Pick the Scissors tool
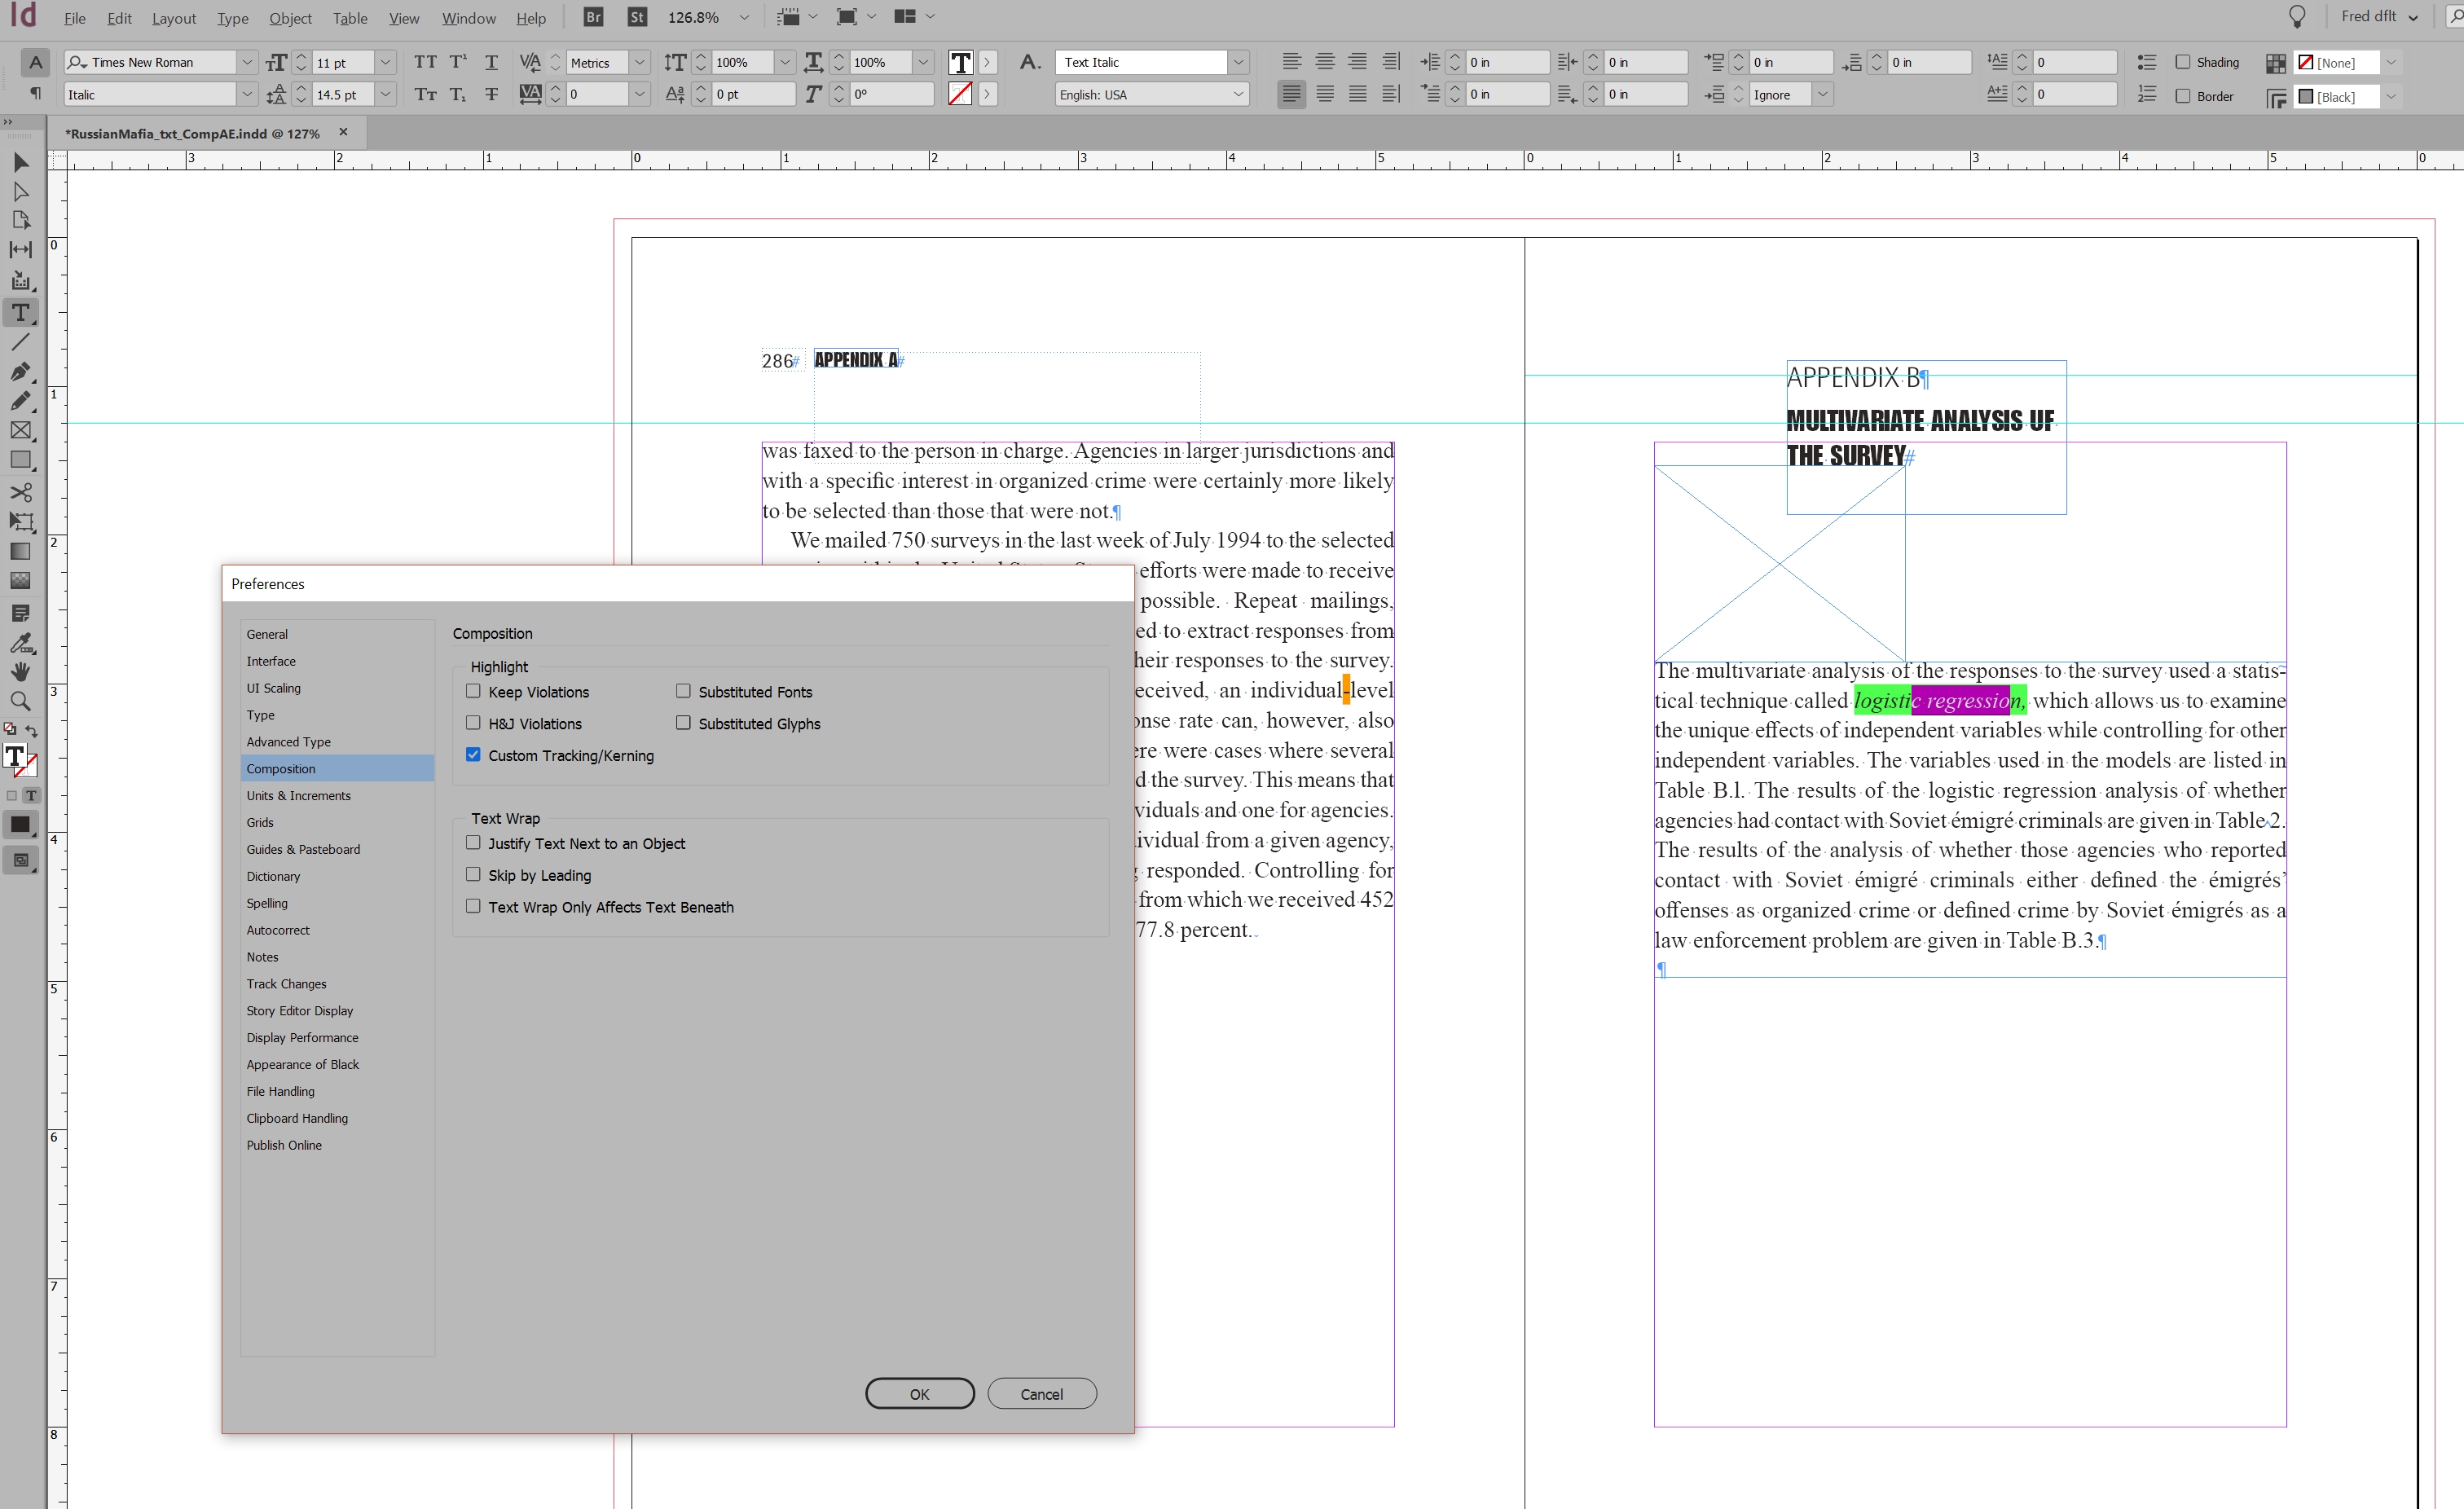 coord(21,492)
